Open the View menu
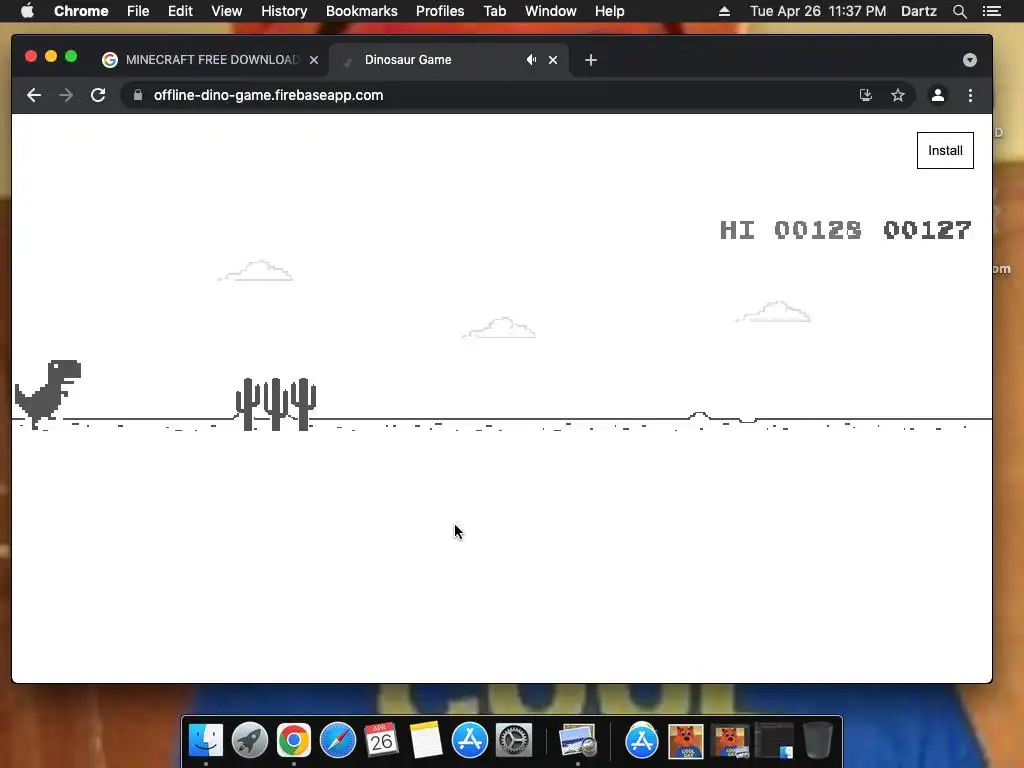 (227, 11)
